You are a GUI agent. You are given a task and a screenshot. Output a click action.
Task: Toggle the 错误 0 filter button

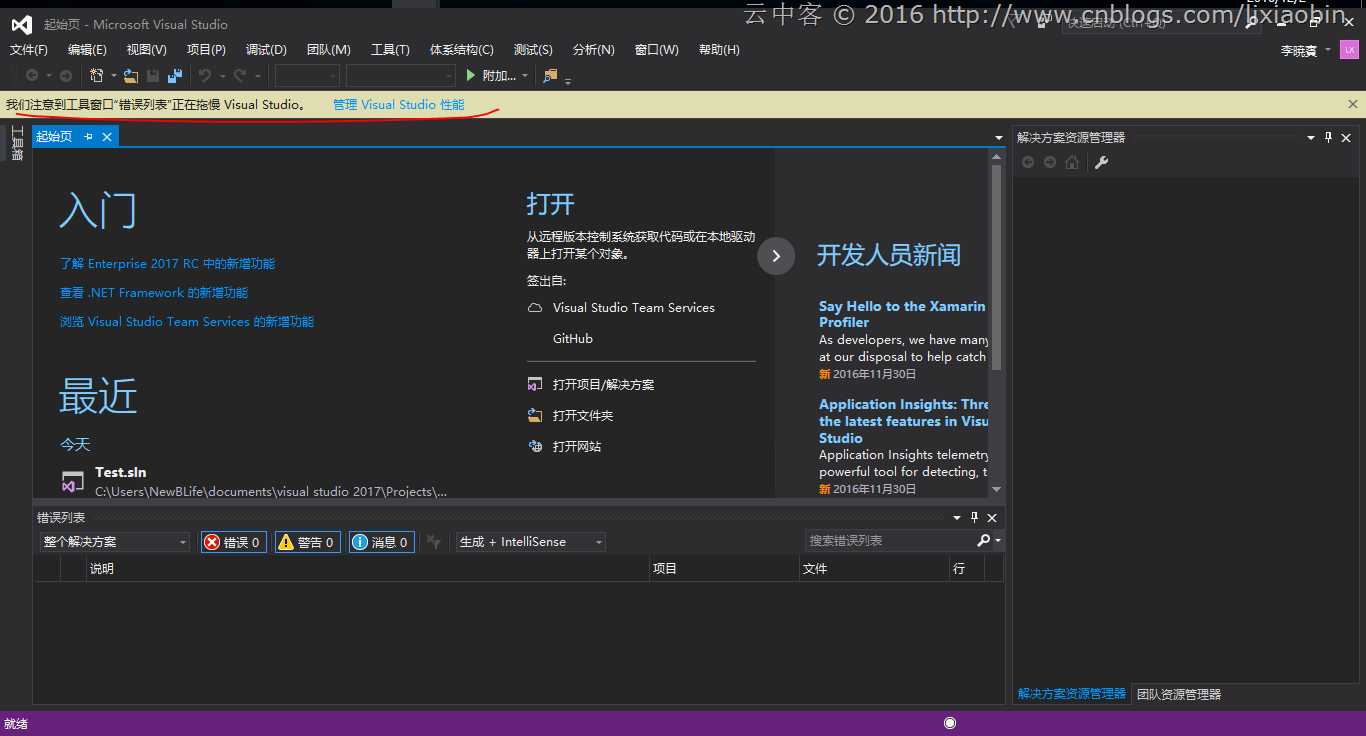(233, 542)
